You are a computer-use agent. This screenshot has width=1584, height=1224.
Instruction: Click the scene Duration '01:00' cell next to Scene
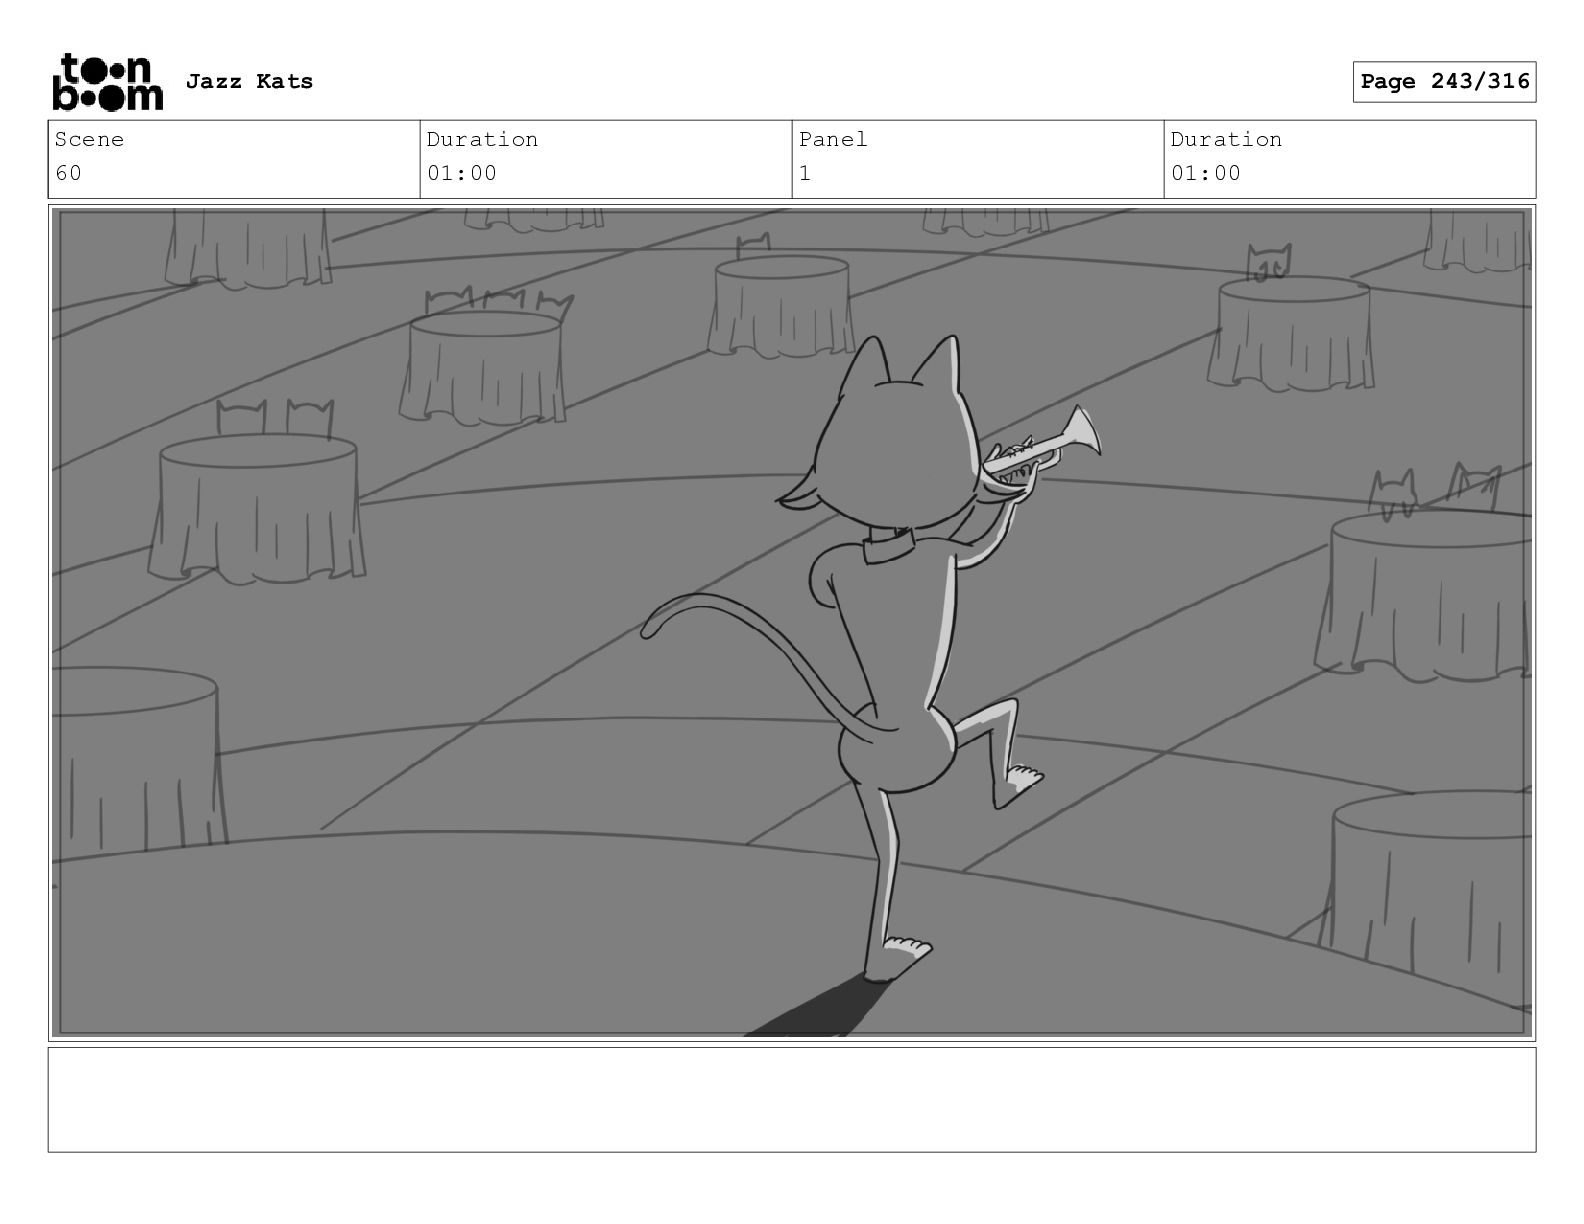[x=606, y=159]
